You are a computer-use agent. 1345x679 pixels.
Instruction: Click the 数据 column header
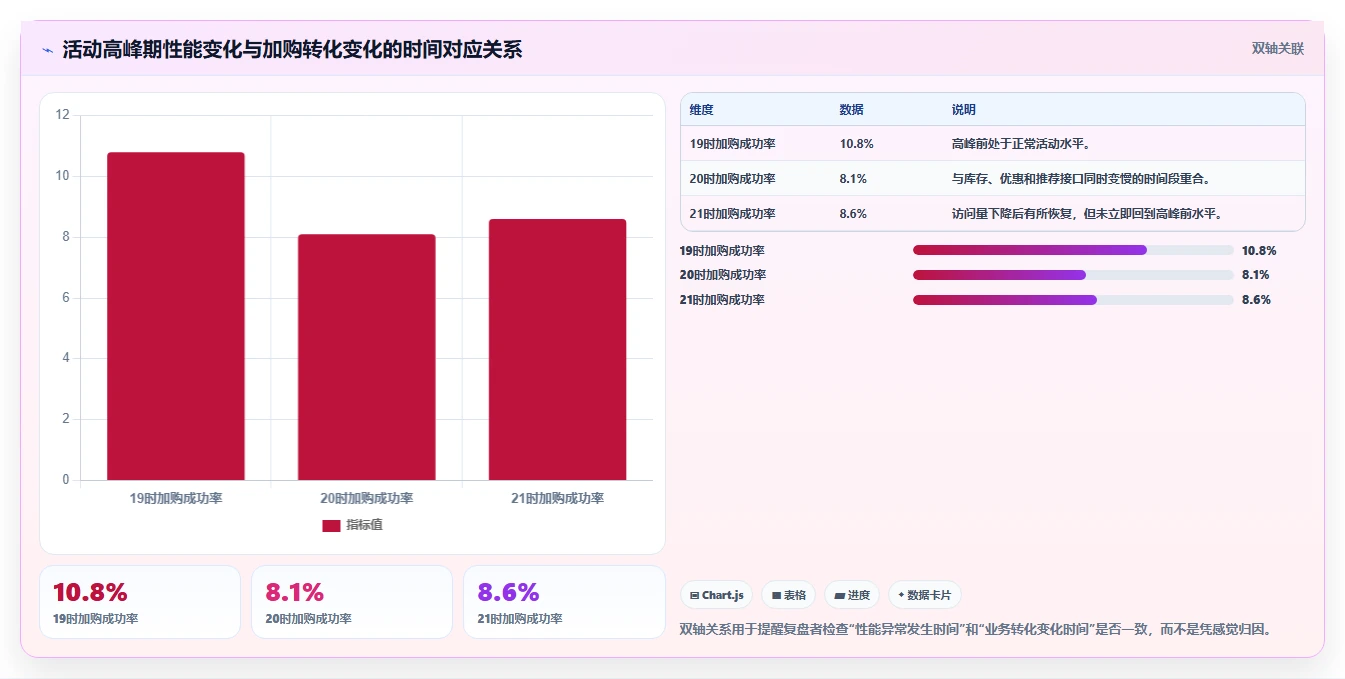click(x=852, y=110)
